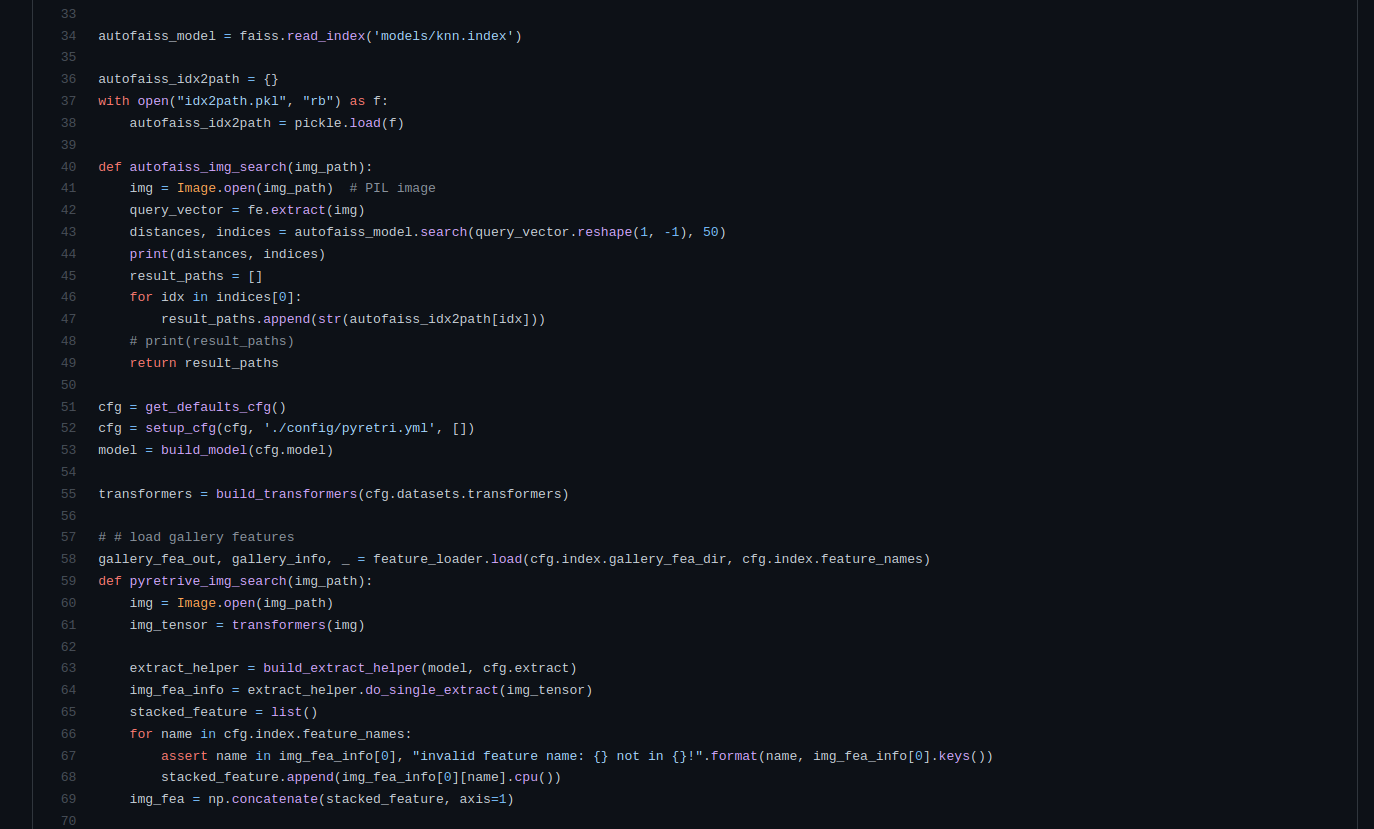Click 'models/knn.index' string literal
1374x829 pixels.
click(443, 36)
